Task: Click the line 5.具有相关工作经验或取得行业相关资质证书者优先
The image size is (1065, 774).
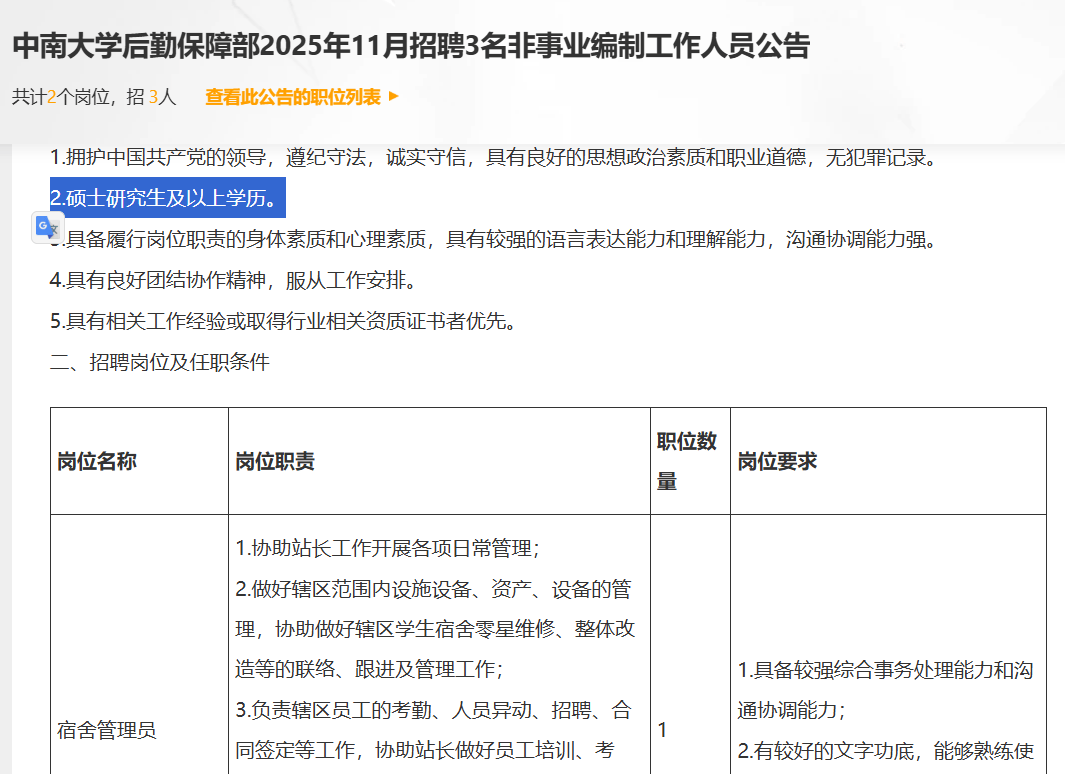Action: (285, 320)
